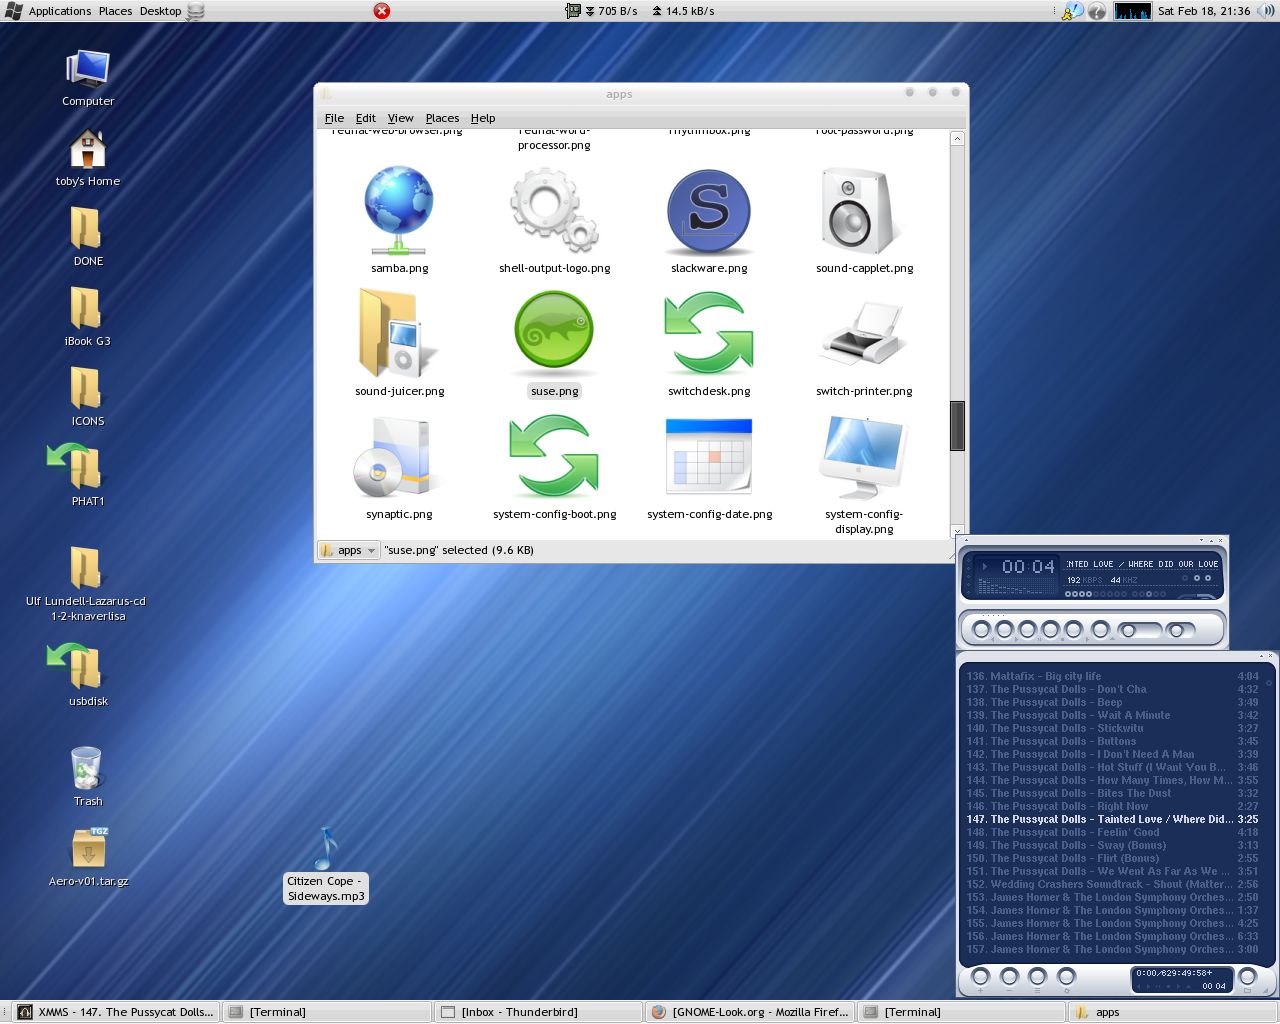1280x1024 pixels.
Task: Open the clock showing Sat Feb 18, 21:36
Action: point(1204,11)
